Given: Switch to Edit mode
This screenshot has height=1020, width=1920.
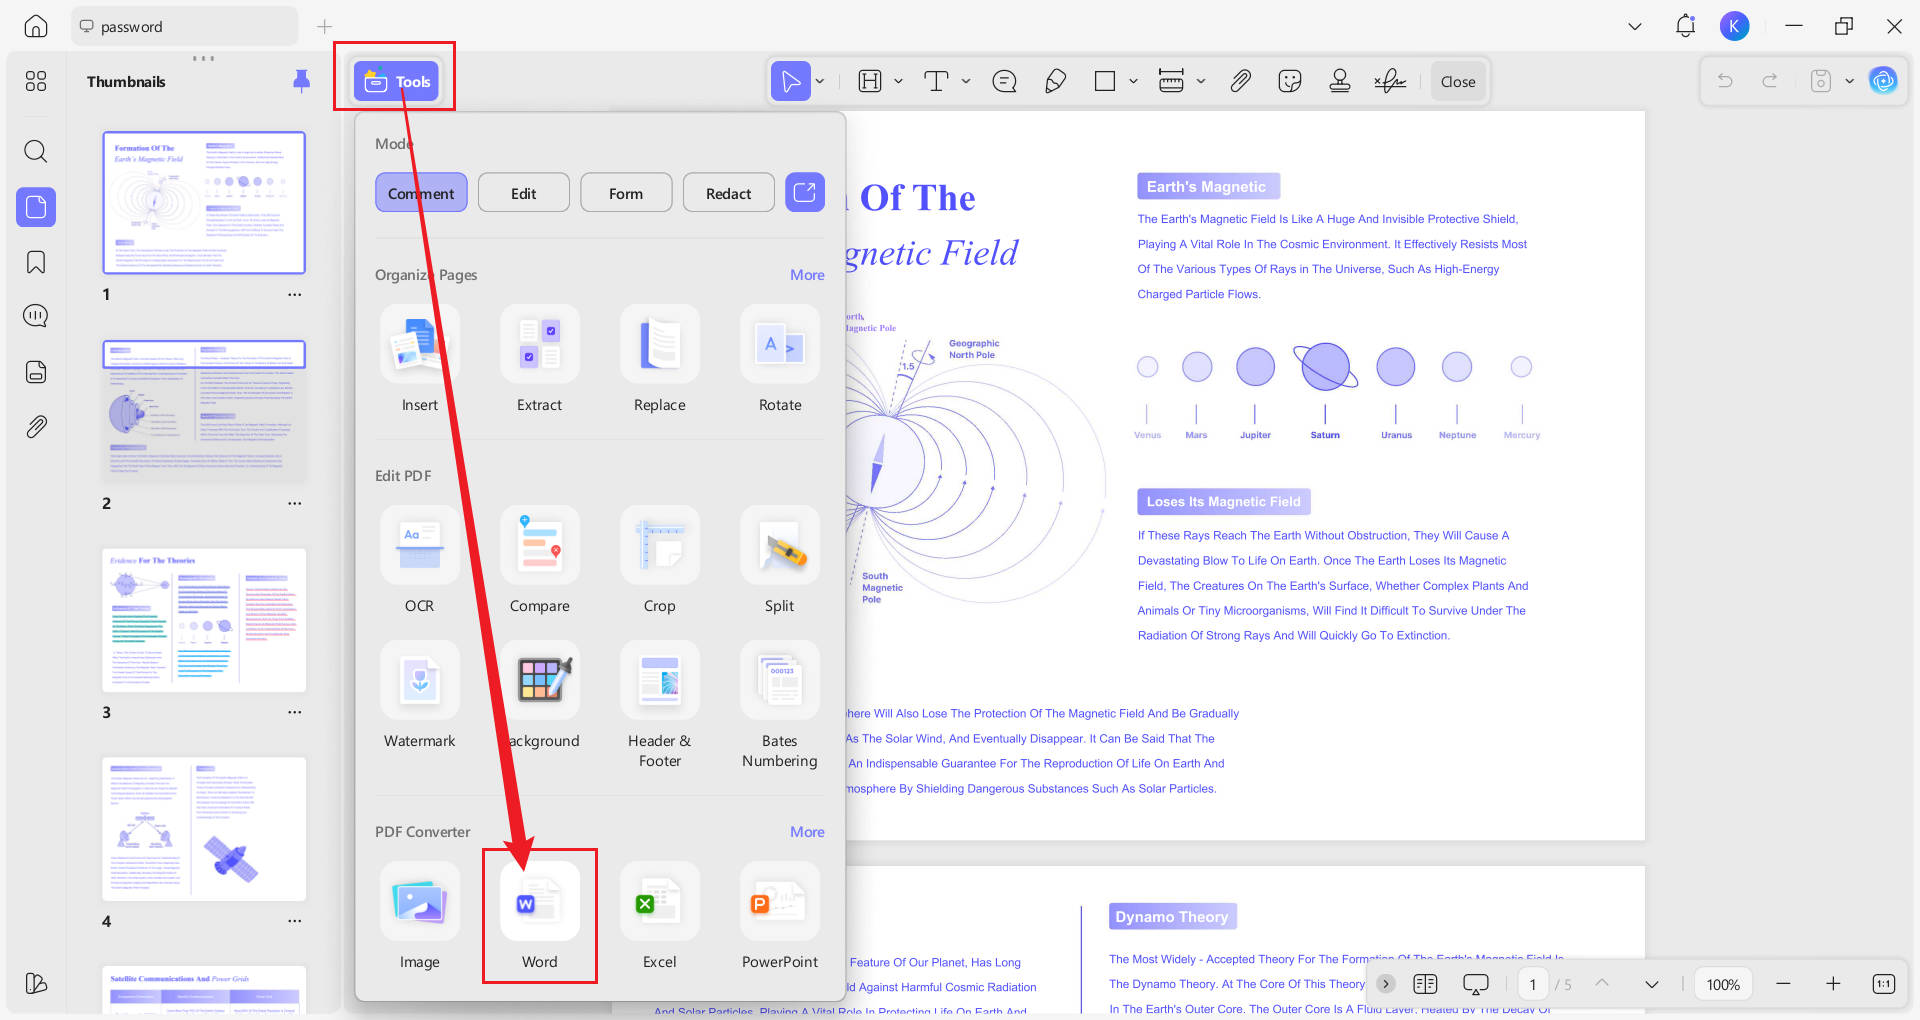Looking at the screenshot, I should (524, 193).
